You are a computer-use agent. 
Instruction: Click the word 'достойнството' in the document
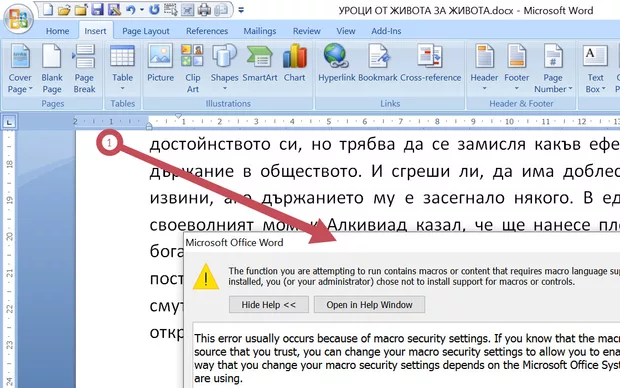210,144
